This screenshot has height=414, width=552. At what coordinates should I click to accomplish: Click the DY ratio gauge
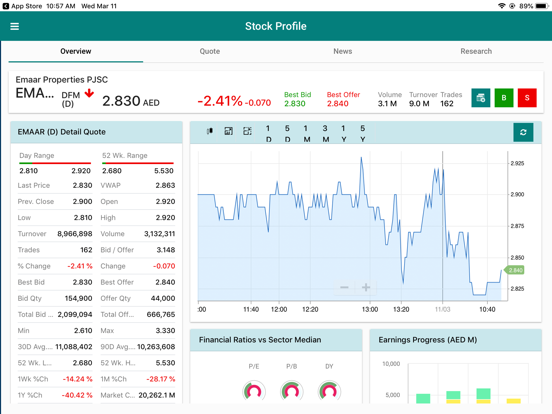(x=329, y=391)
